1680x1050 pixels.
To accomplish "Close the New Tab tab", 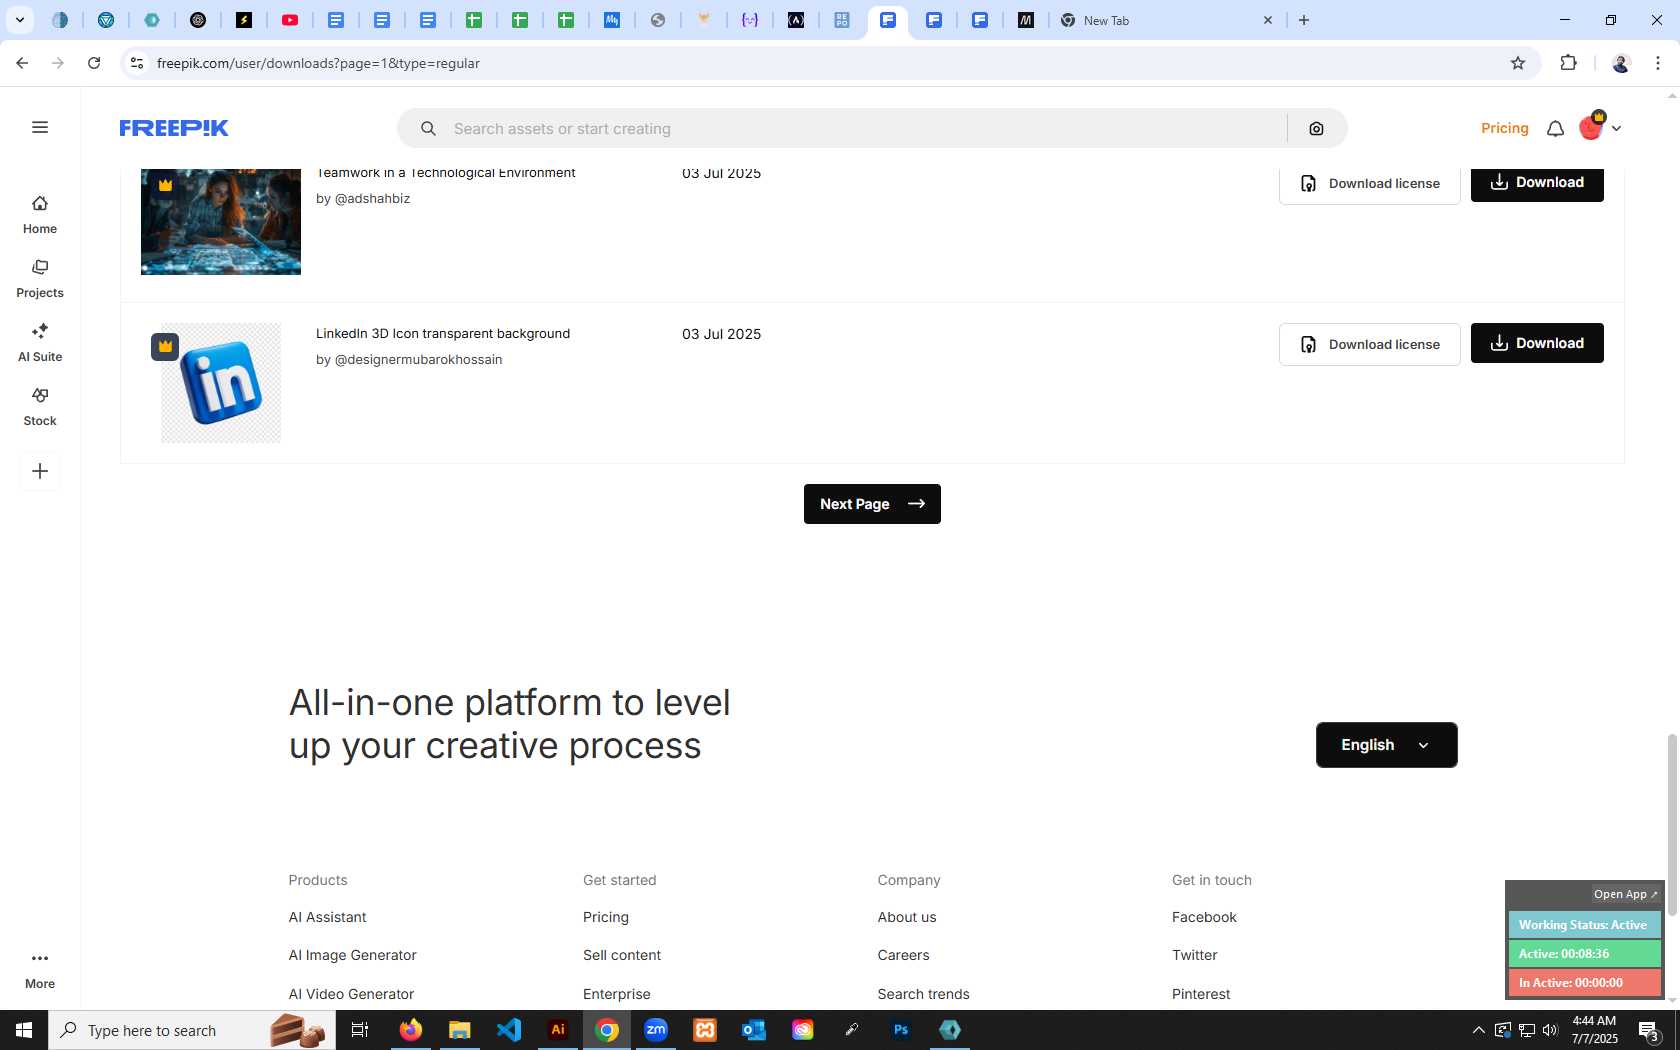I will tap(1268, 20).
